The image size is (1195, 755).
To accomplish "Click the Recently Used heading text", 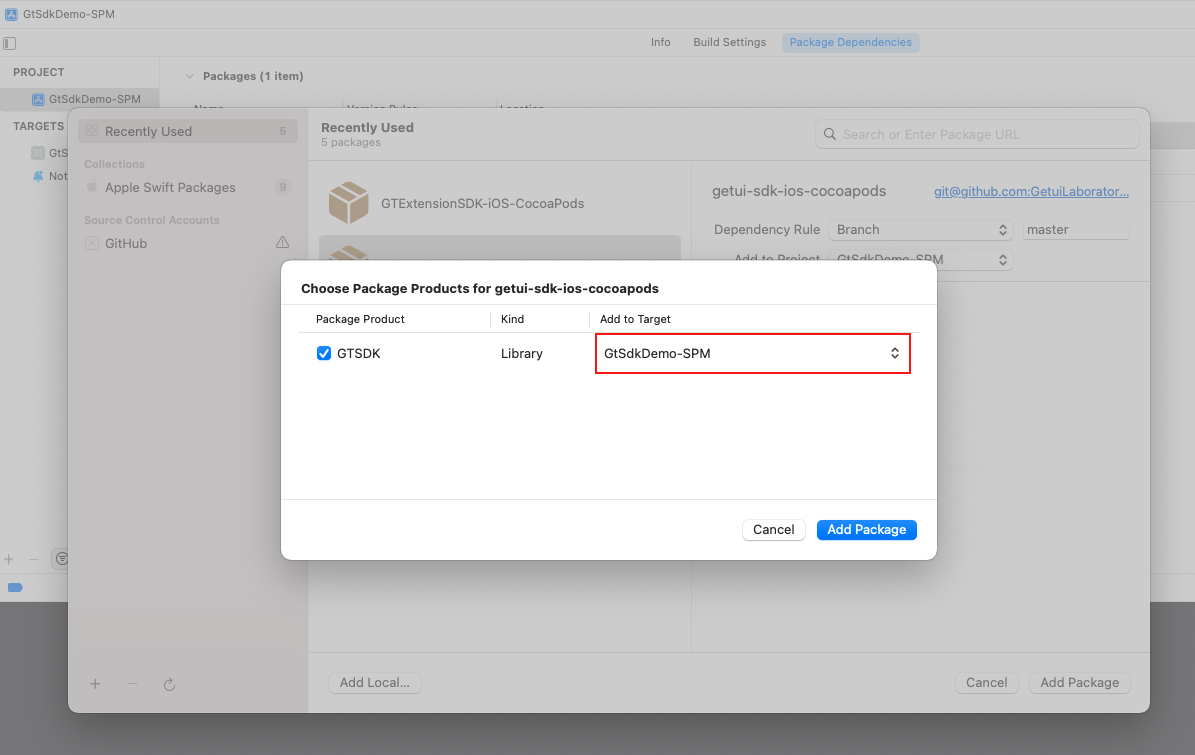I will click(367, 127).
